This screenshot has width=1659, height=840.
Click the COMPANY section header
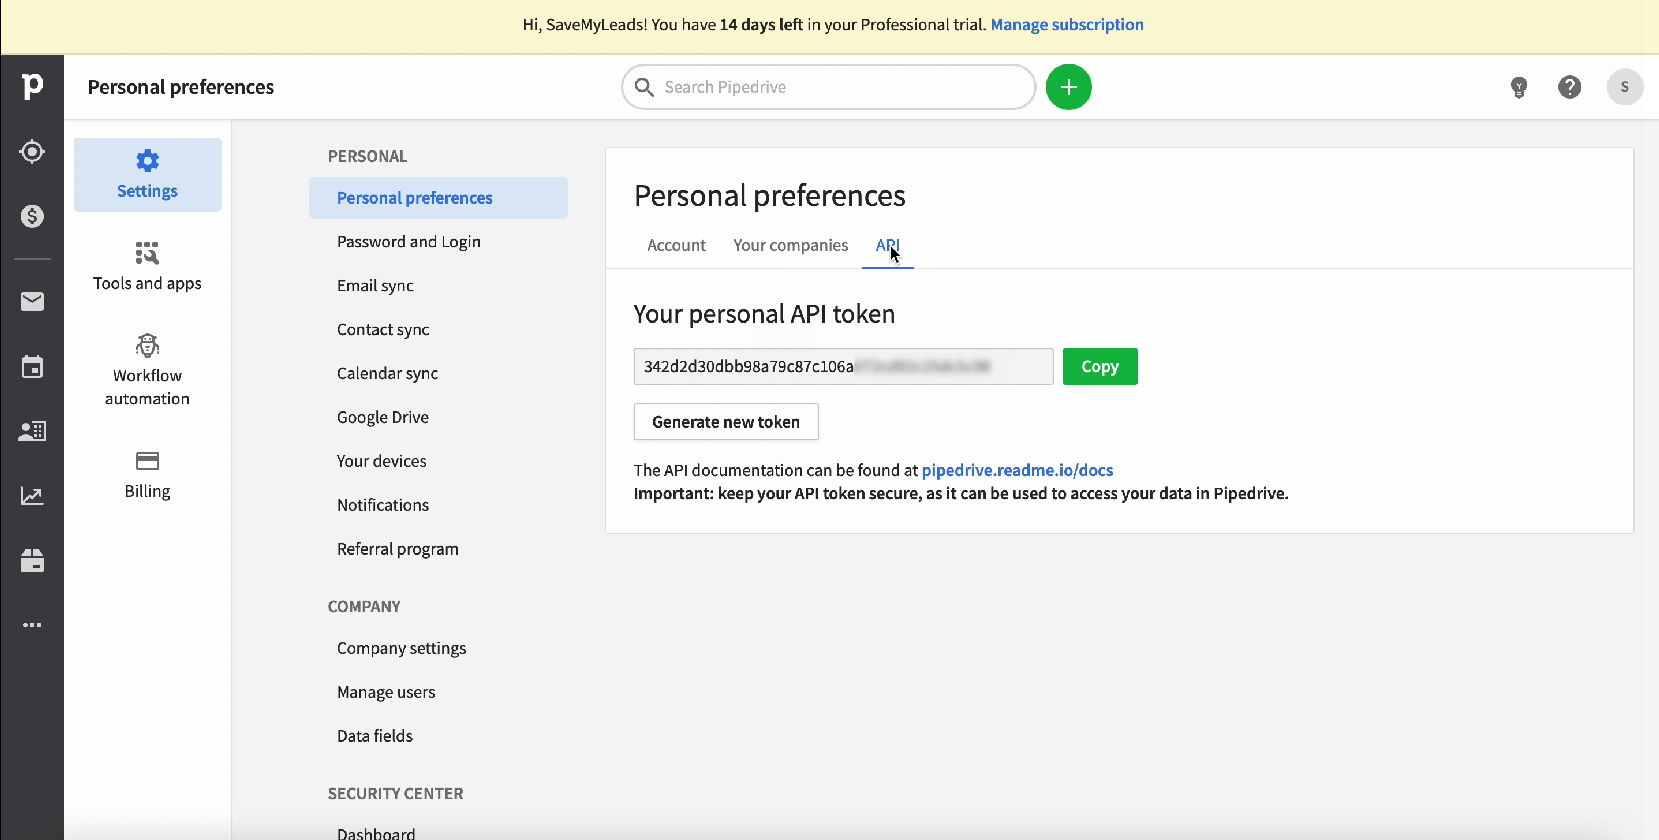(x=364, y=607)
